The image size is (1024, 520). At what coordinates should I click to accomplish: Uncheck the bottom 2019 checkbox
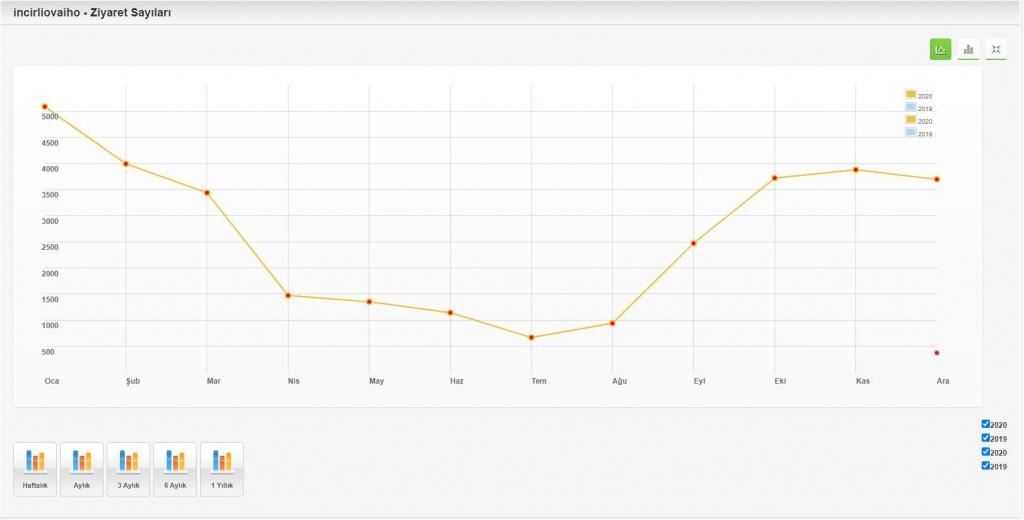pos(986,465)
